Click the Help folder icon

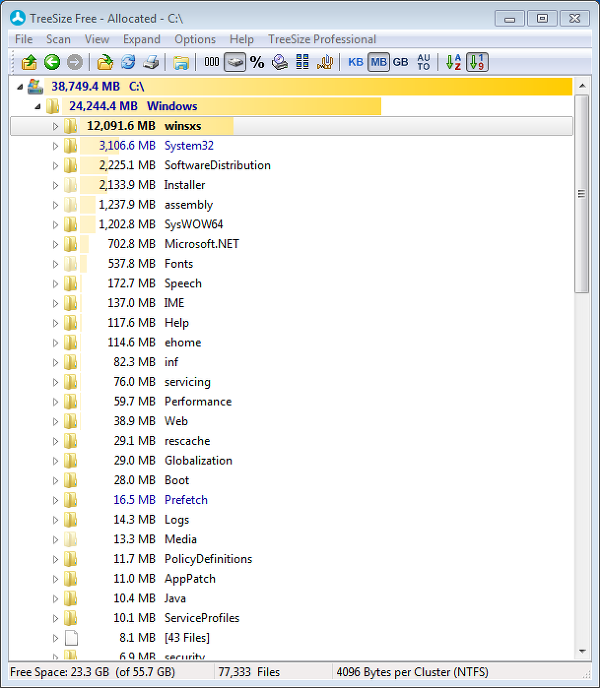(x=70, y=323)
